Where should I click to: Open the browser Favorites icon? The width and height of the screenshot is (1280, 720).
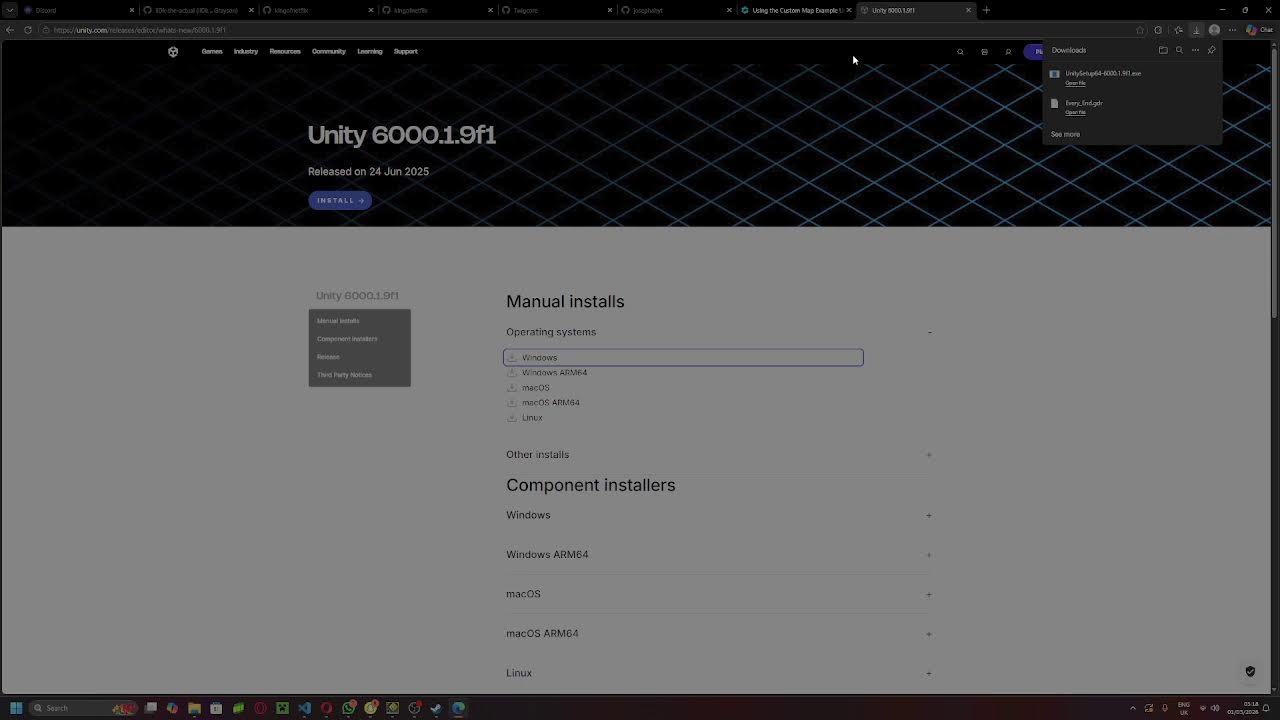1178,30
